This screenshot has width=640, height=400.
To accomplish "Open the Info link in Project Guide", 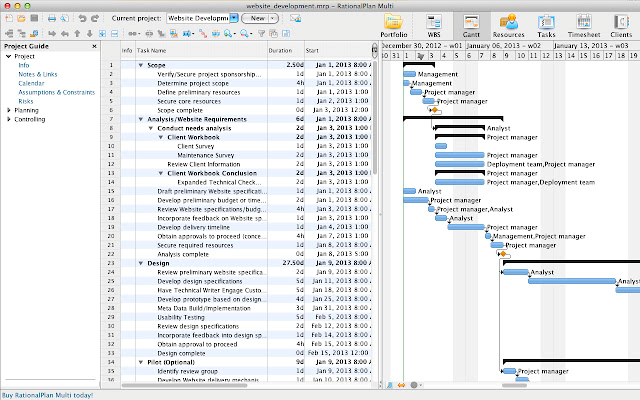I will pos(24,65).
